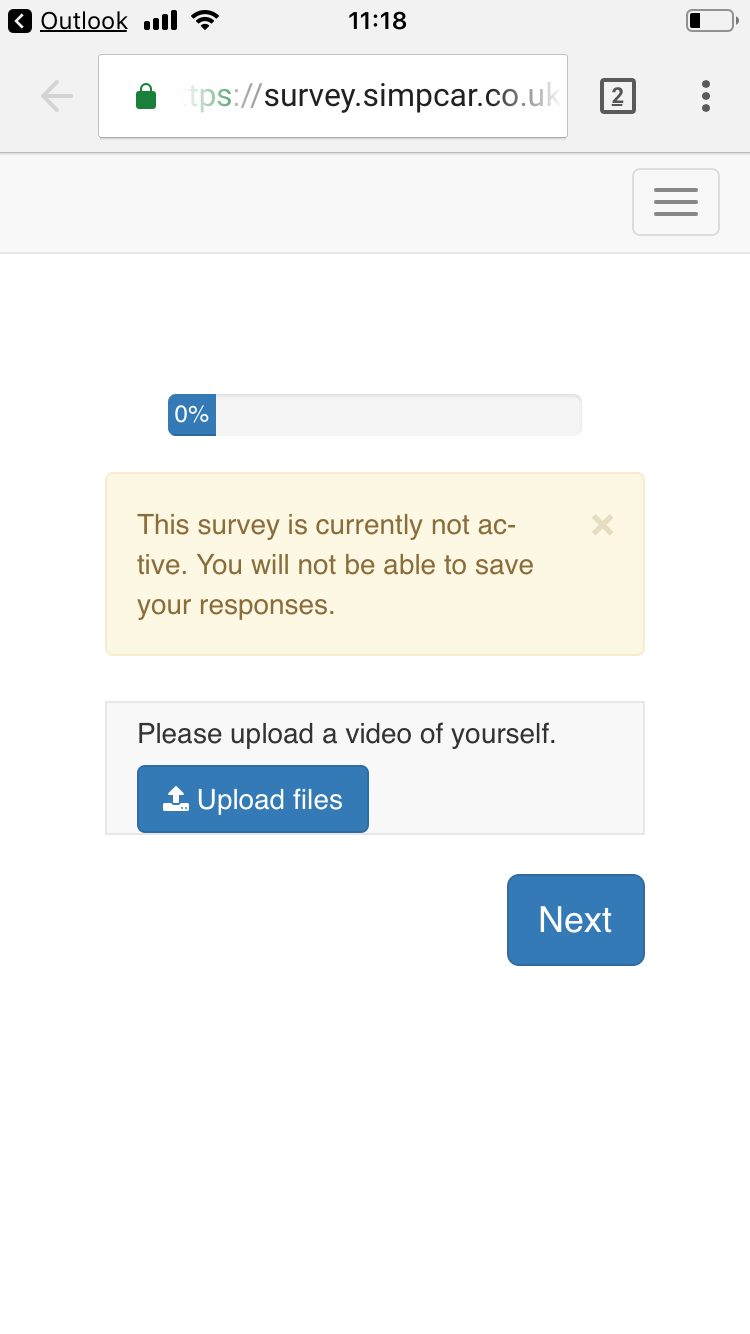The image size is (750, 1334).
Task: Dismiss the survey not active warning
Action: (602, 525)
